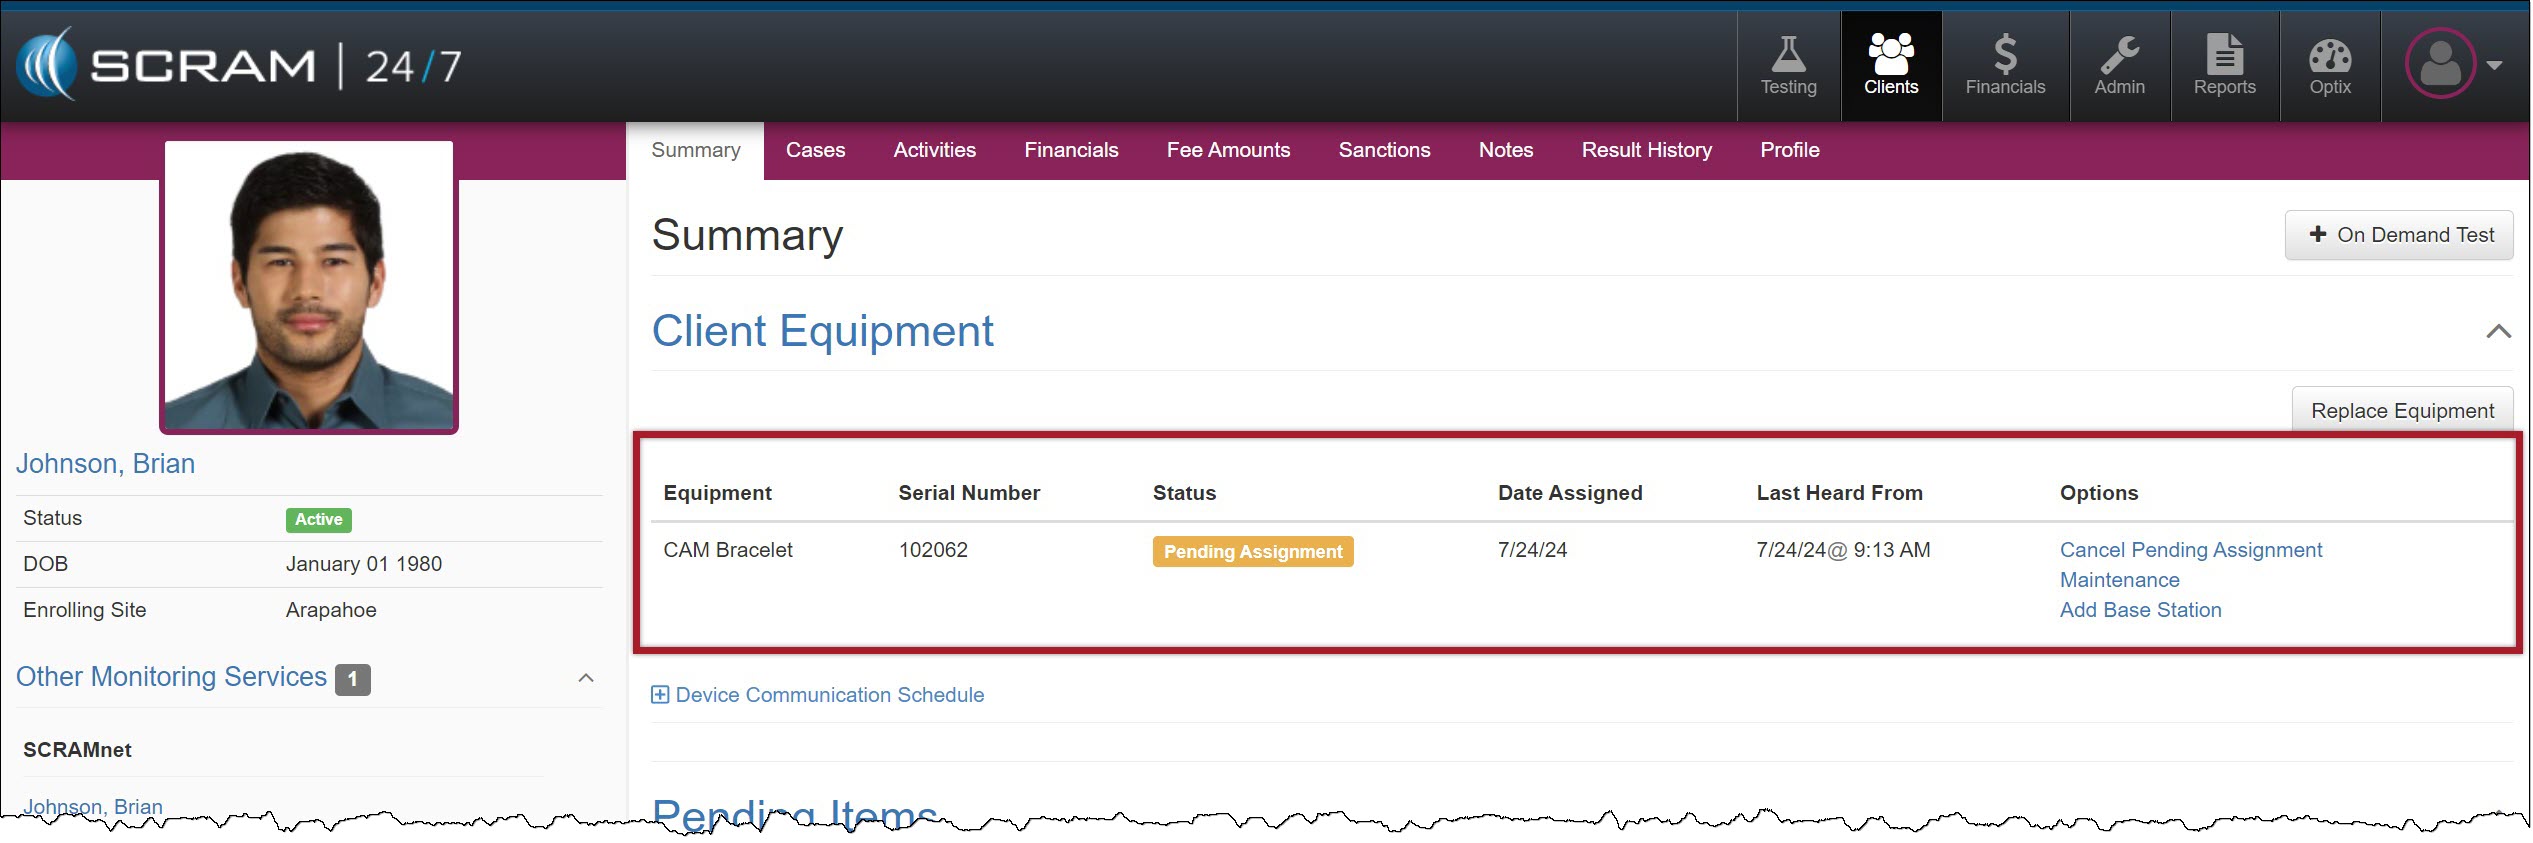Switch to the Cases tab
Image resolution: width=2533 pixels, height=843 pixels.
815,150
